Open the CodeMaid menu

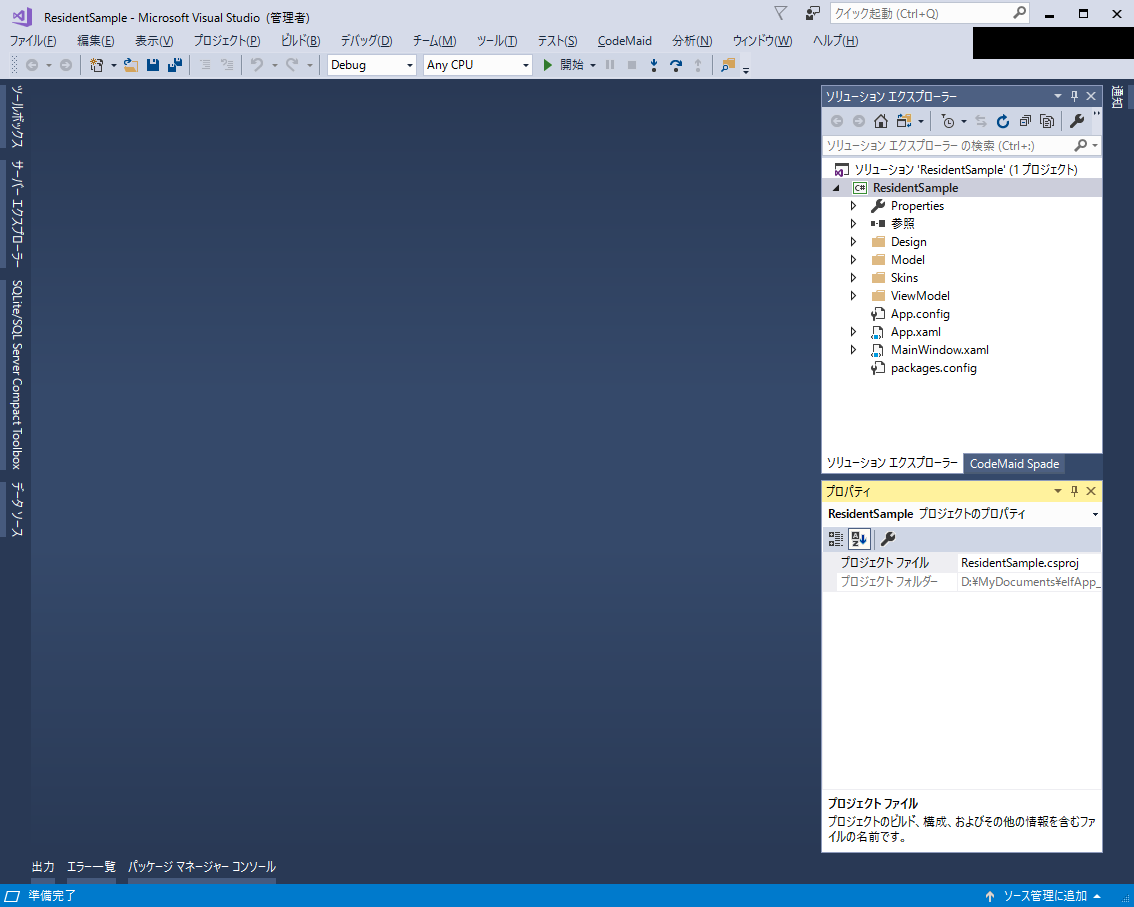[625, 41]
